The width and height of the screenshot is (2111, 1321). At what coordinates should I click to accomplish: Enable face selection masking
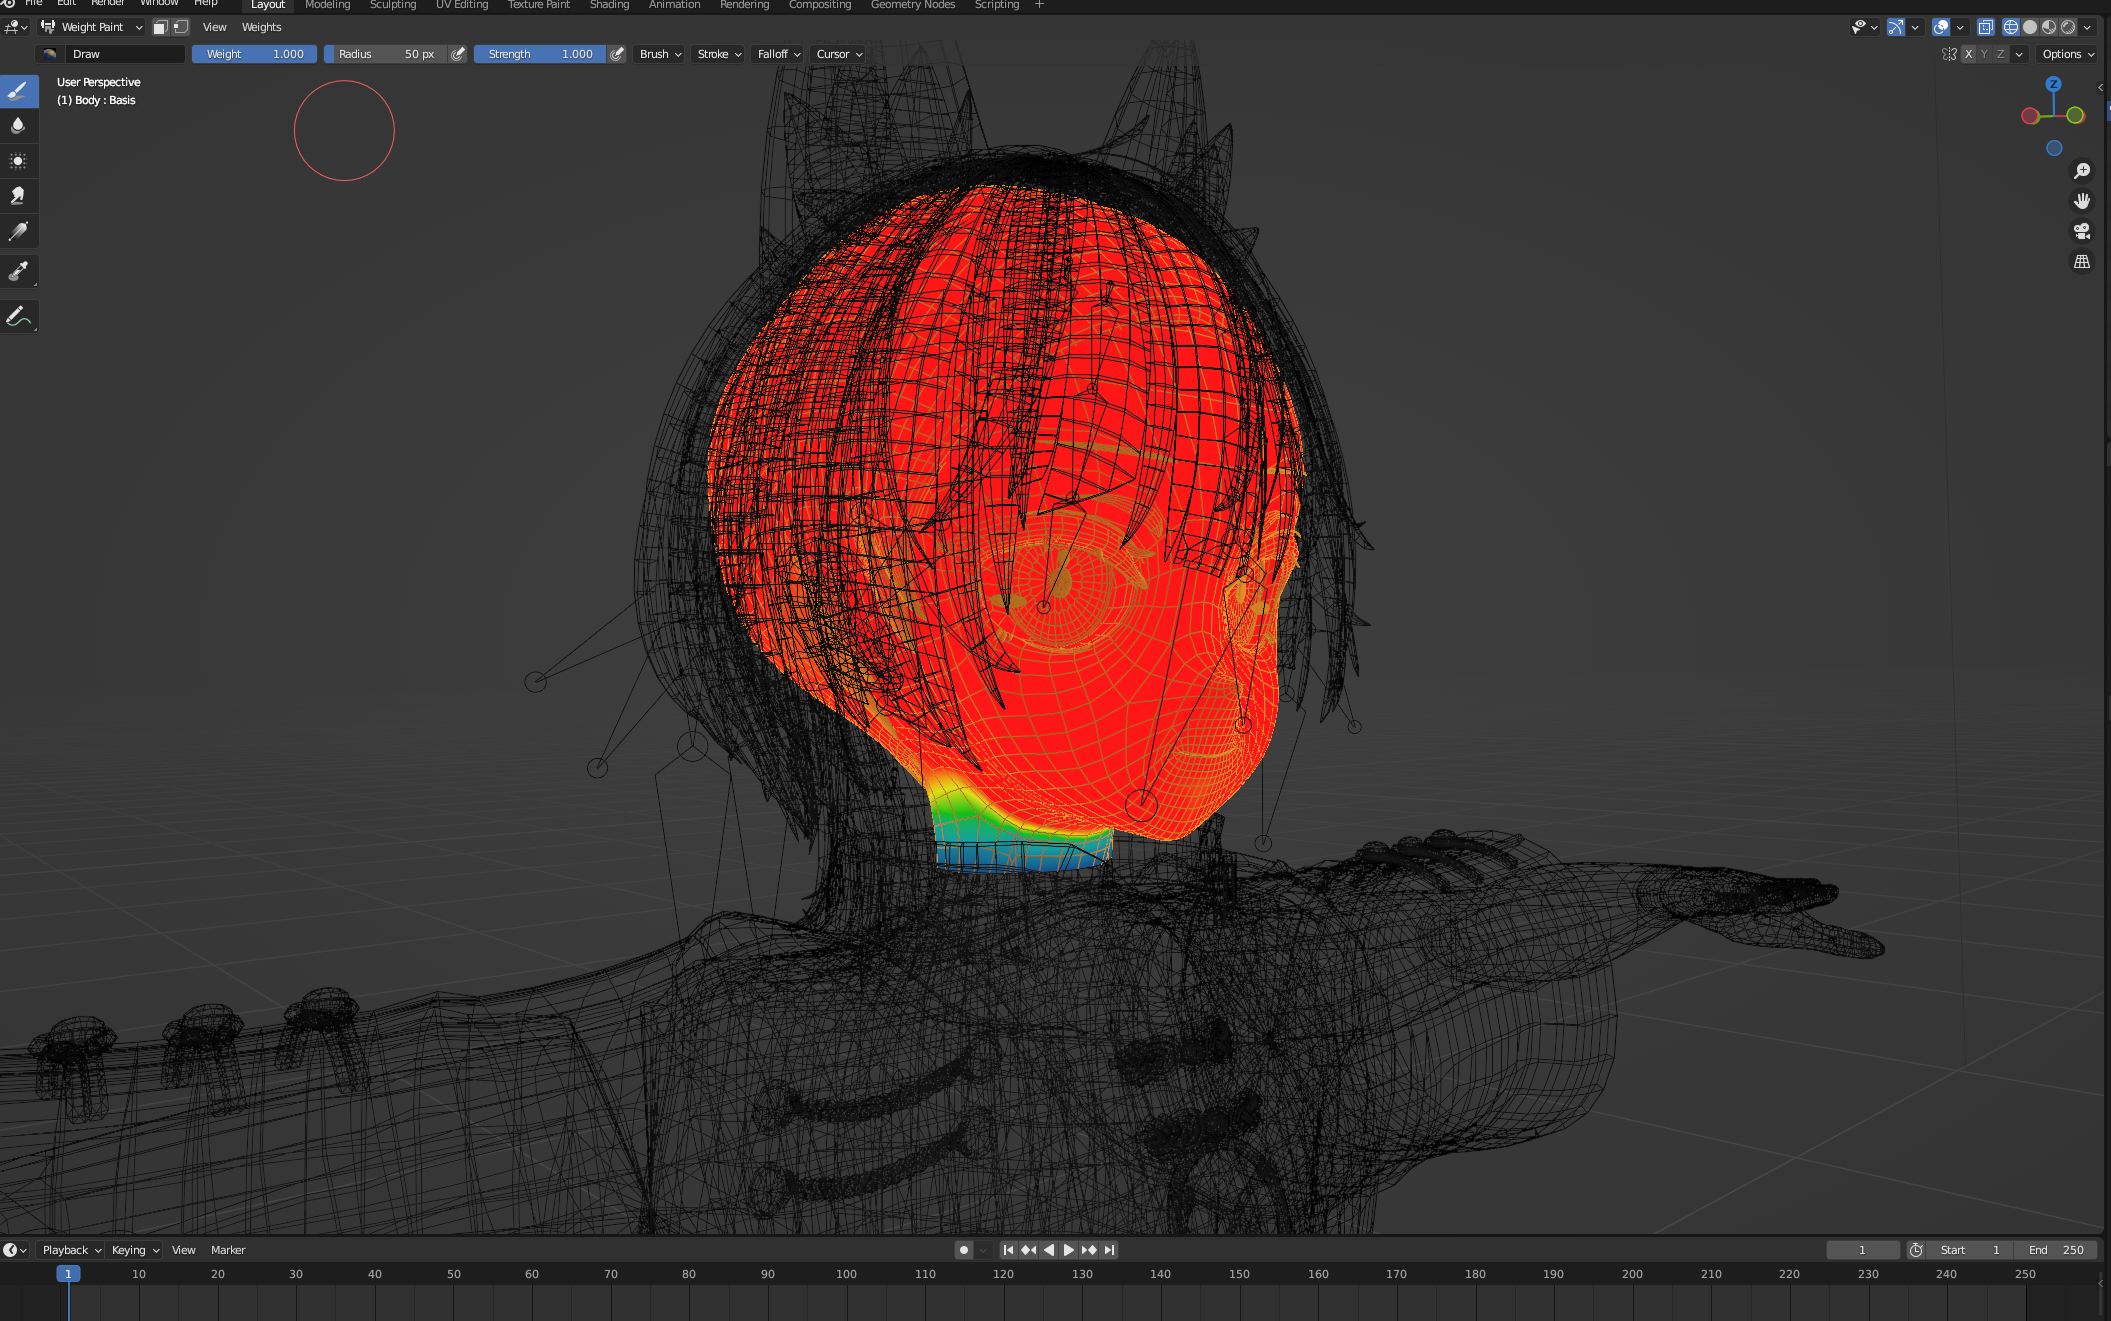pos(160,27)
